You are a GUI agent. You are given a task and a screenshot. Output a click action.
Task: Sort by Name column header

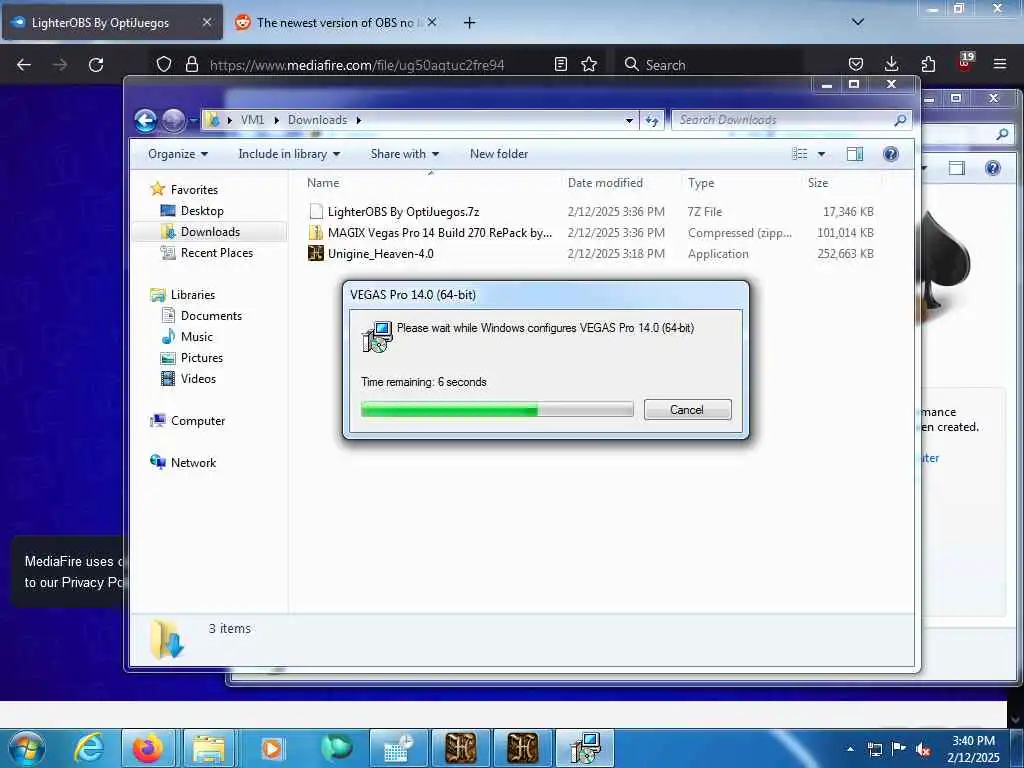[430, 183]
